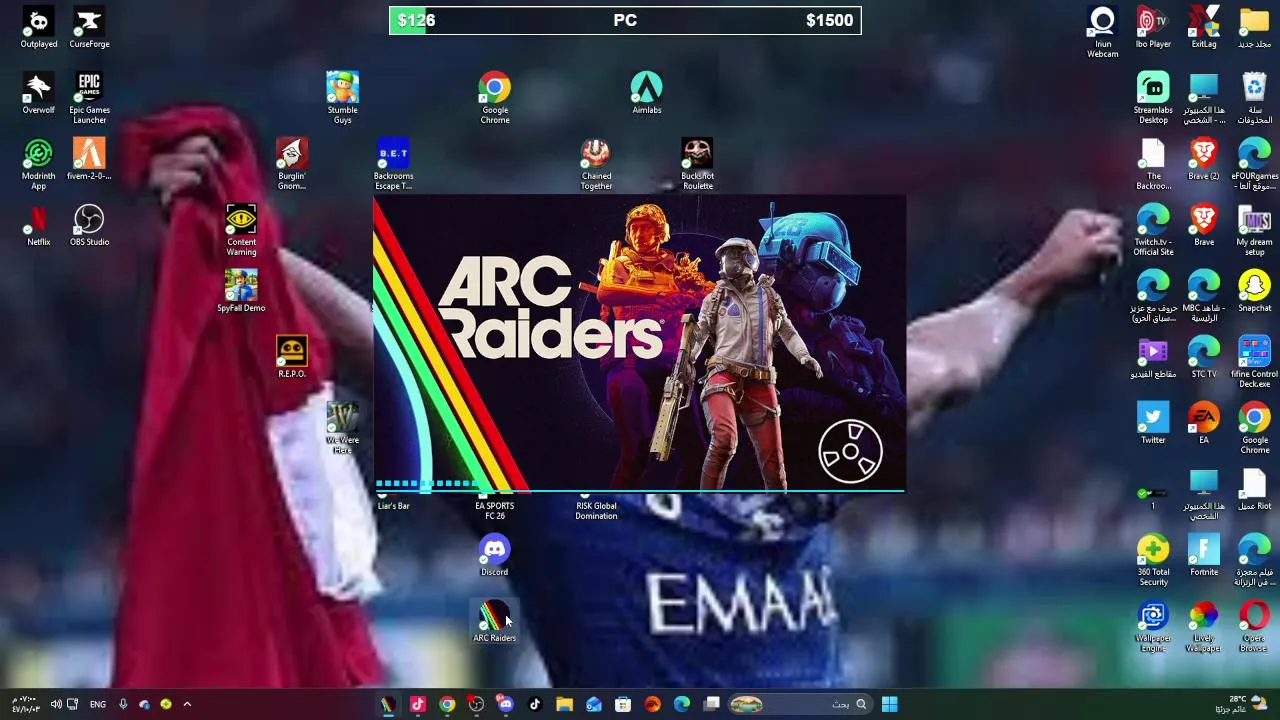Open the Outplayed desktop shortcut
Viewport: 1280px width, 720px height.
click(38, 28)
